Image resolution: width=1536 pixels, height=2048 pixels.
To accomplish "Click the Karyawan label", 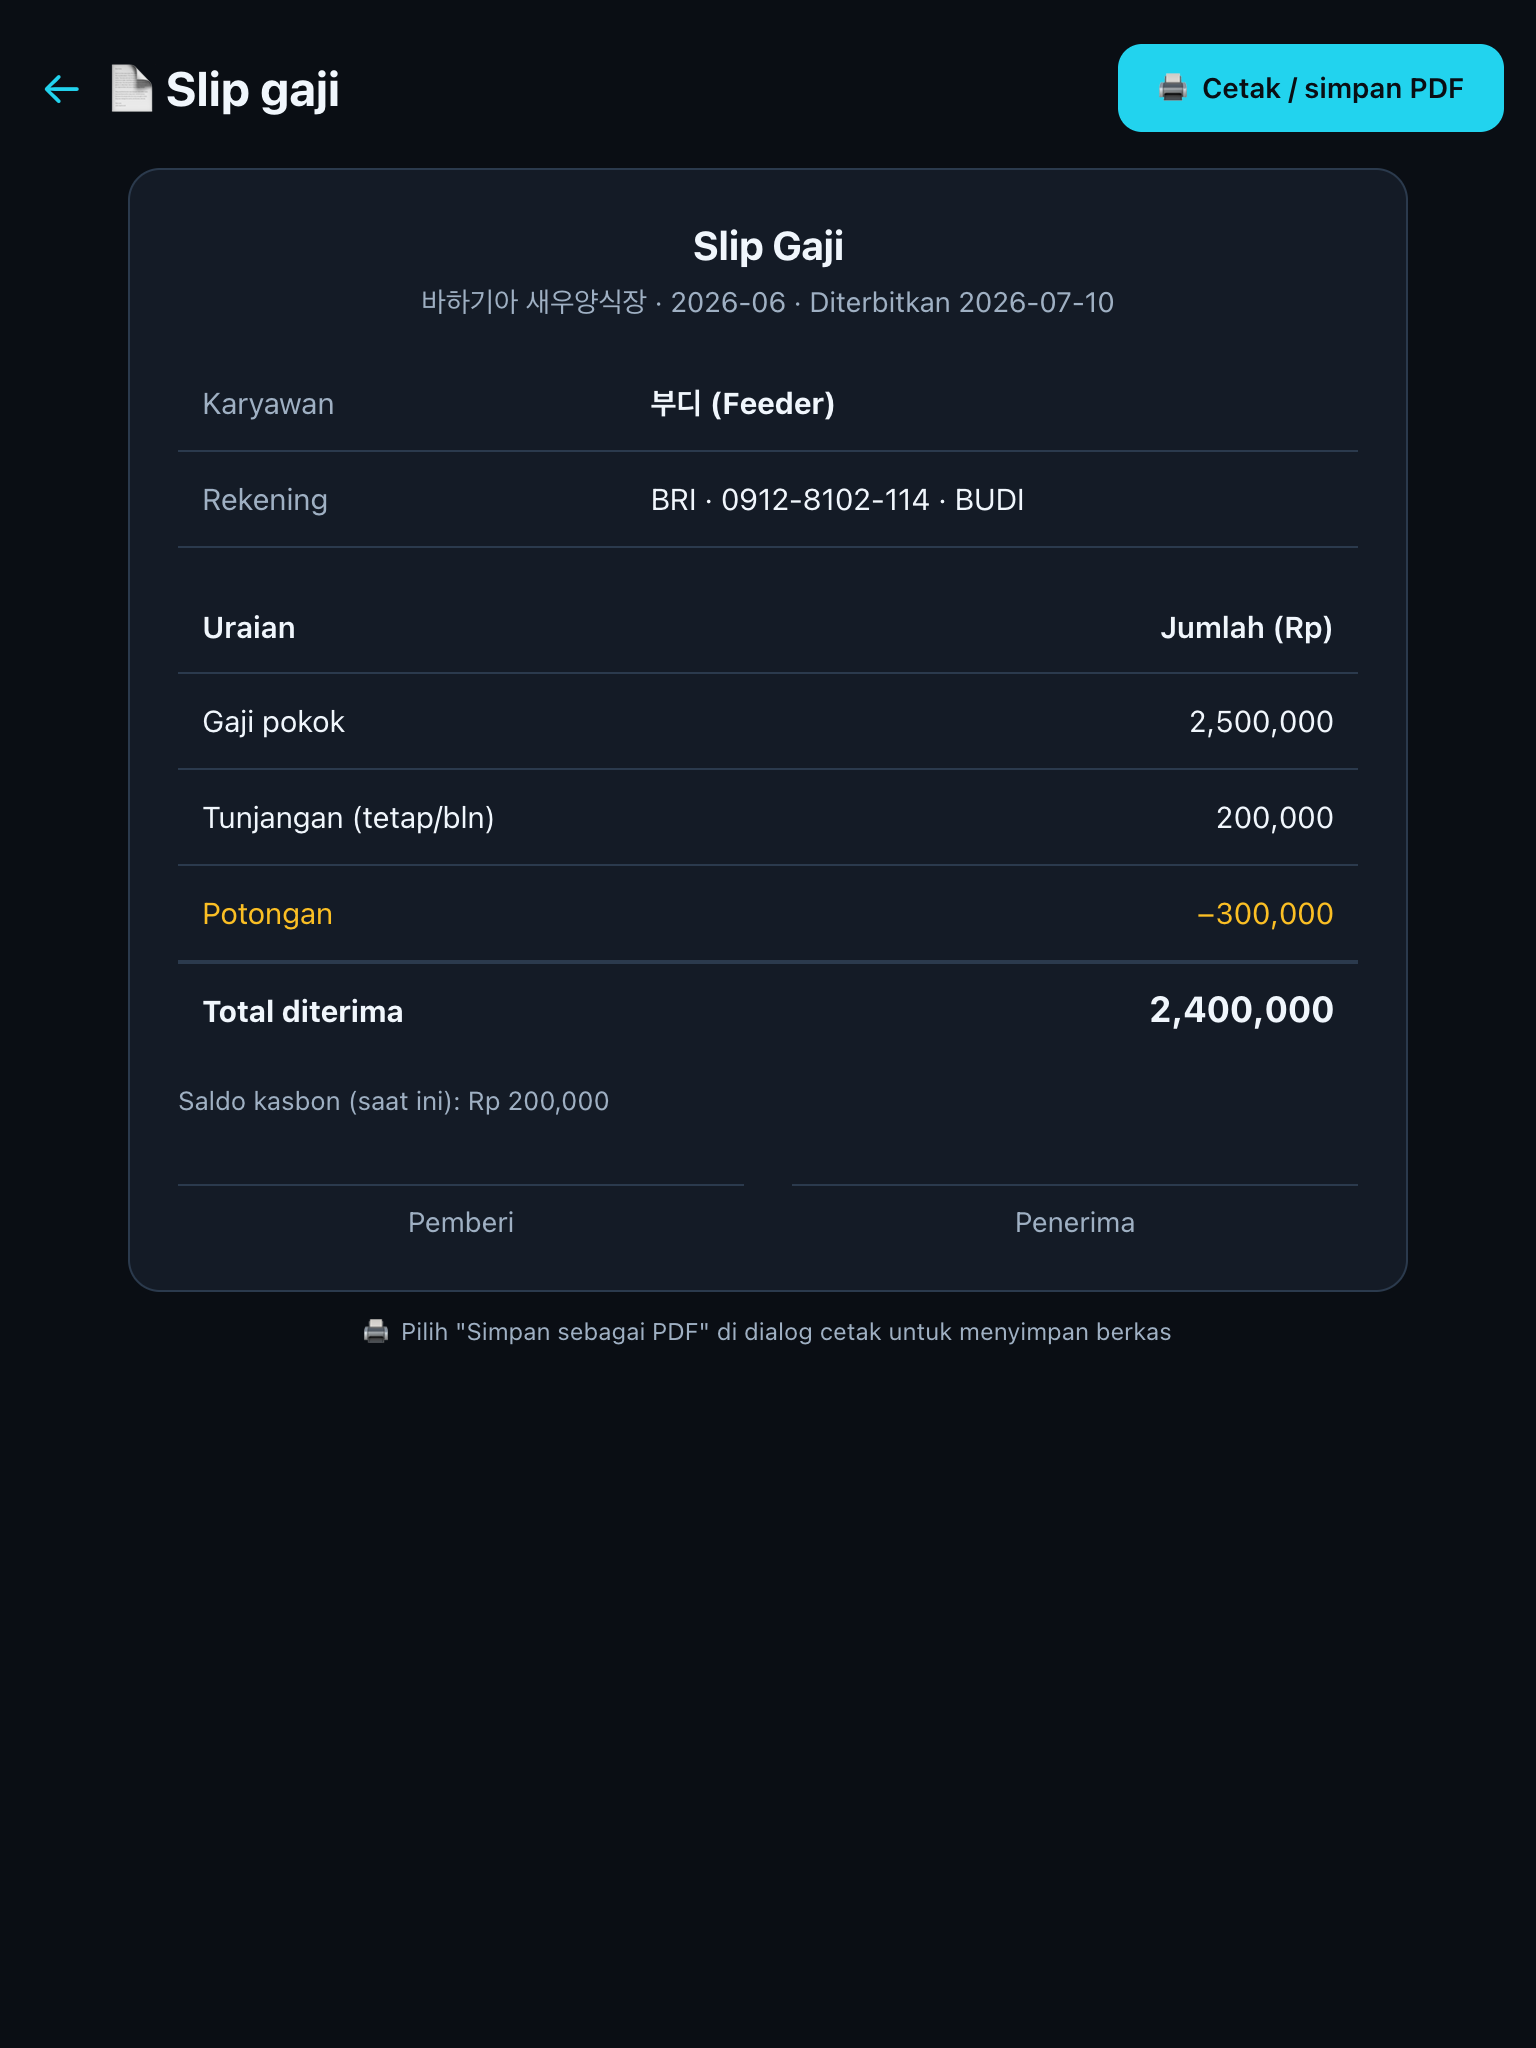I will pyautogui.click(x=268, y=404).
